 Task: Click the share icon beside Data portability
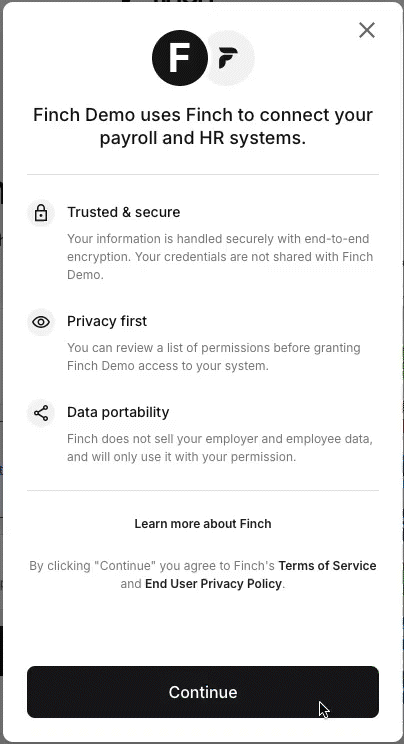pos(41,413)
